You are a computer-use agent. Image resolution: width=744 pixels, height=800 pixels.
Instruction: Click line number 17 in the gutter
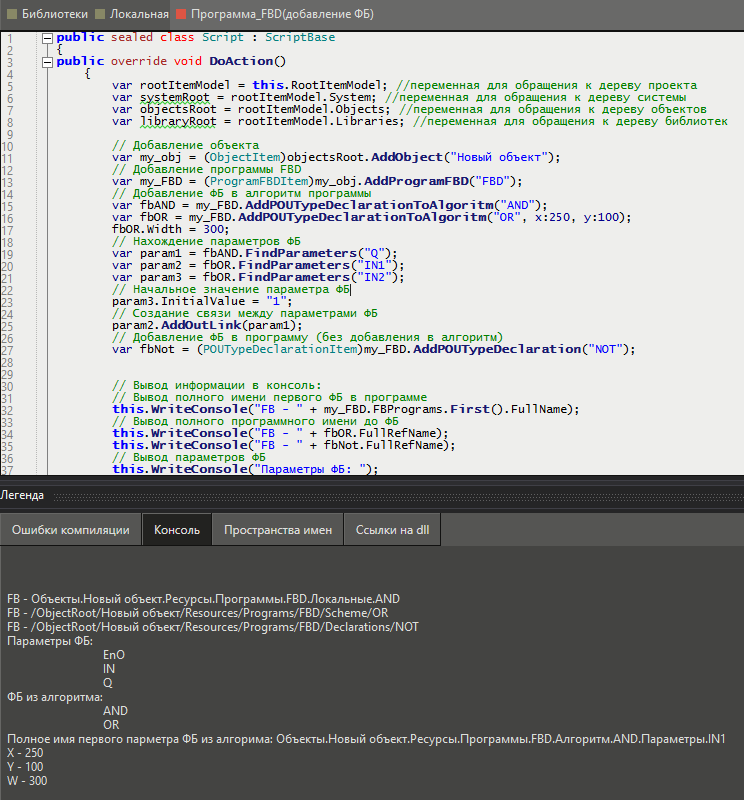[9, 229]
